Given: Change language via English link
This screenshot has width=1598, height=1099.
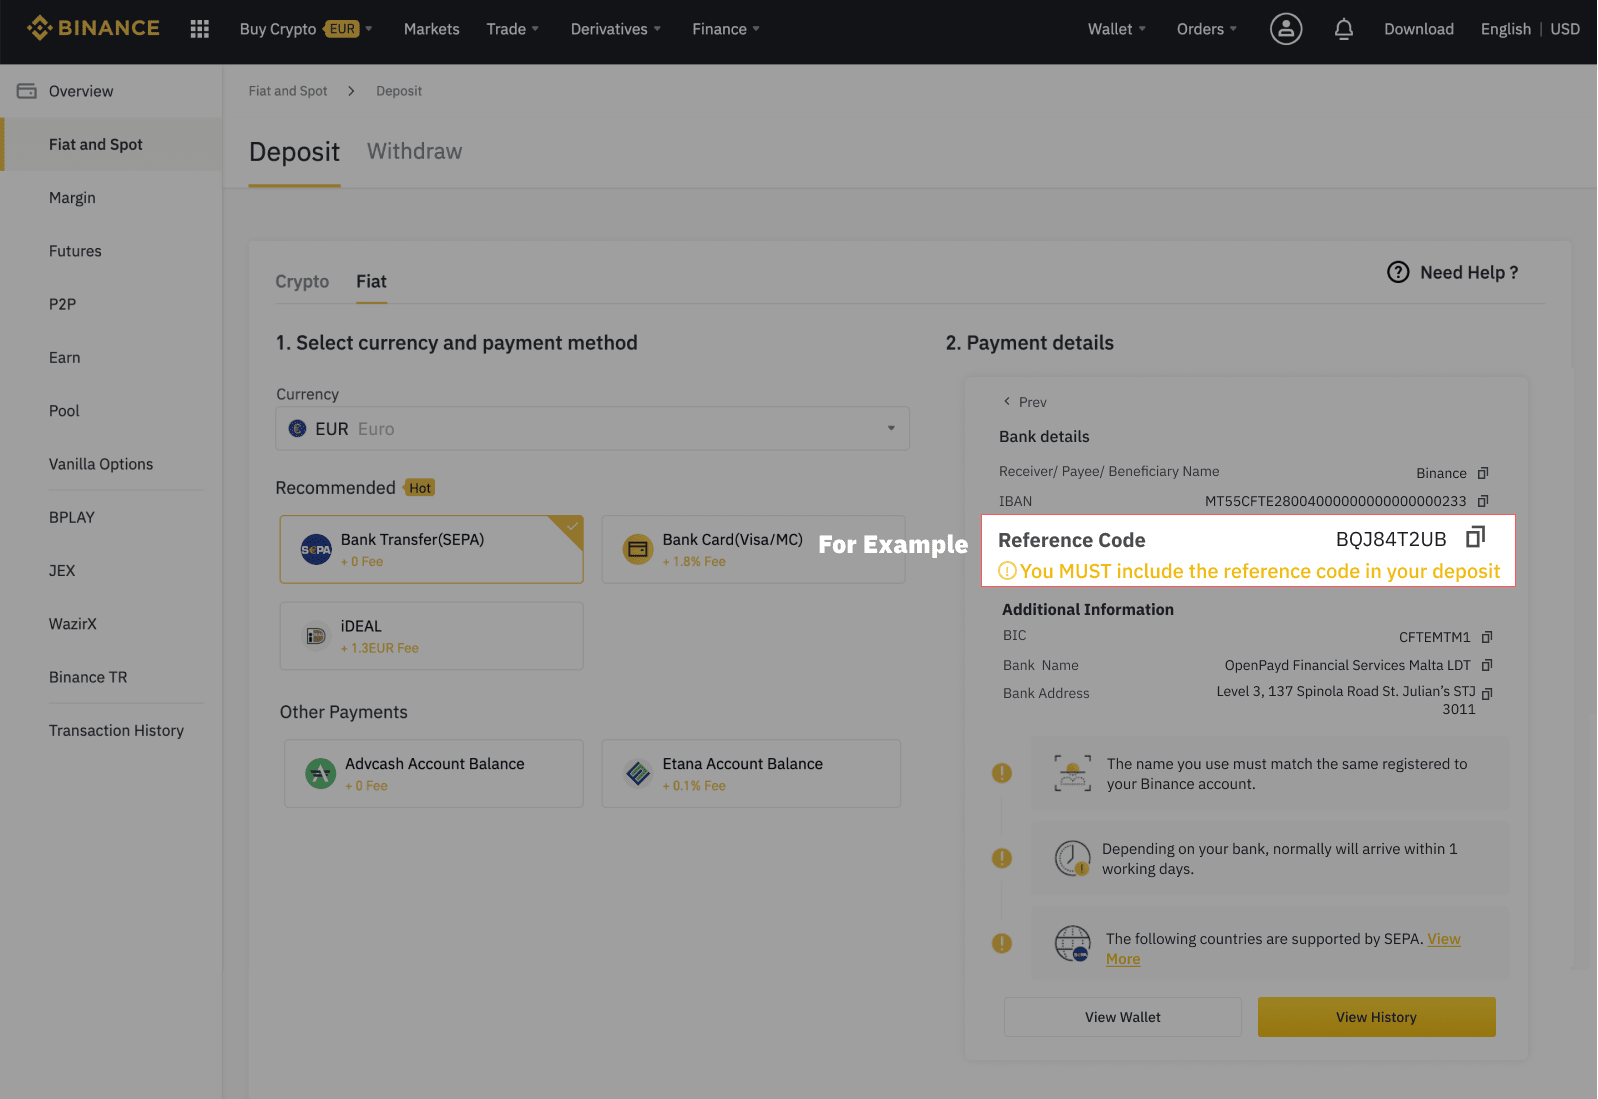Looking at the screenshot, I should pyautogui.click(x=1506, y=29).
